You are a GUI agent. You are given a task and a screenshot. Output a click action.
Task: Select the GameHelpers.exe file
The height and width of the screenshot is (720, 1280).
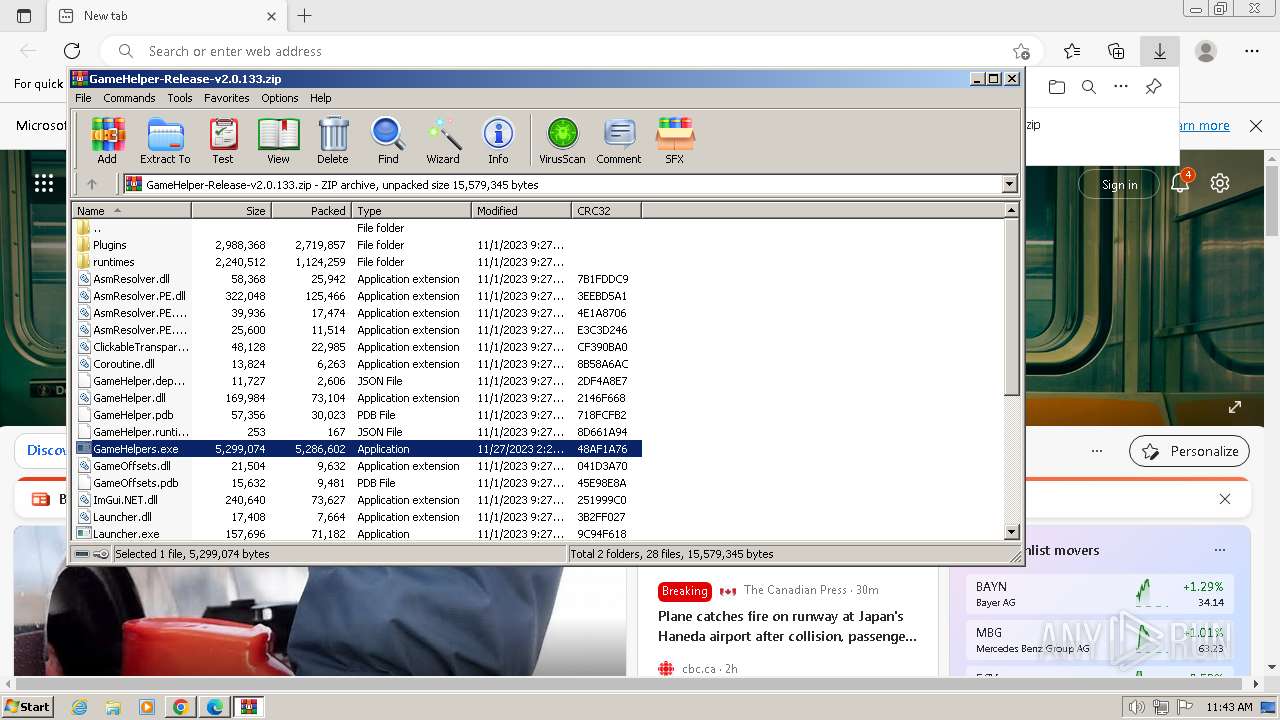358,449
